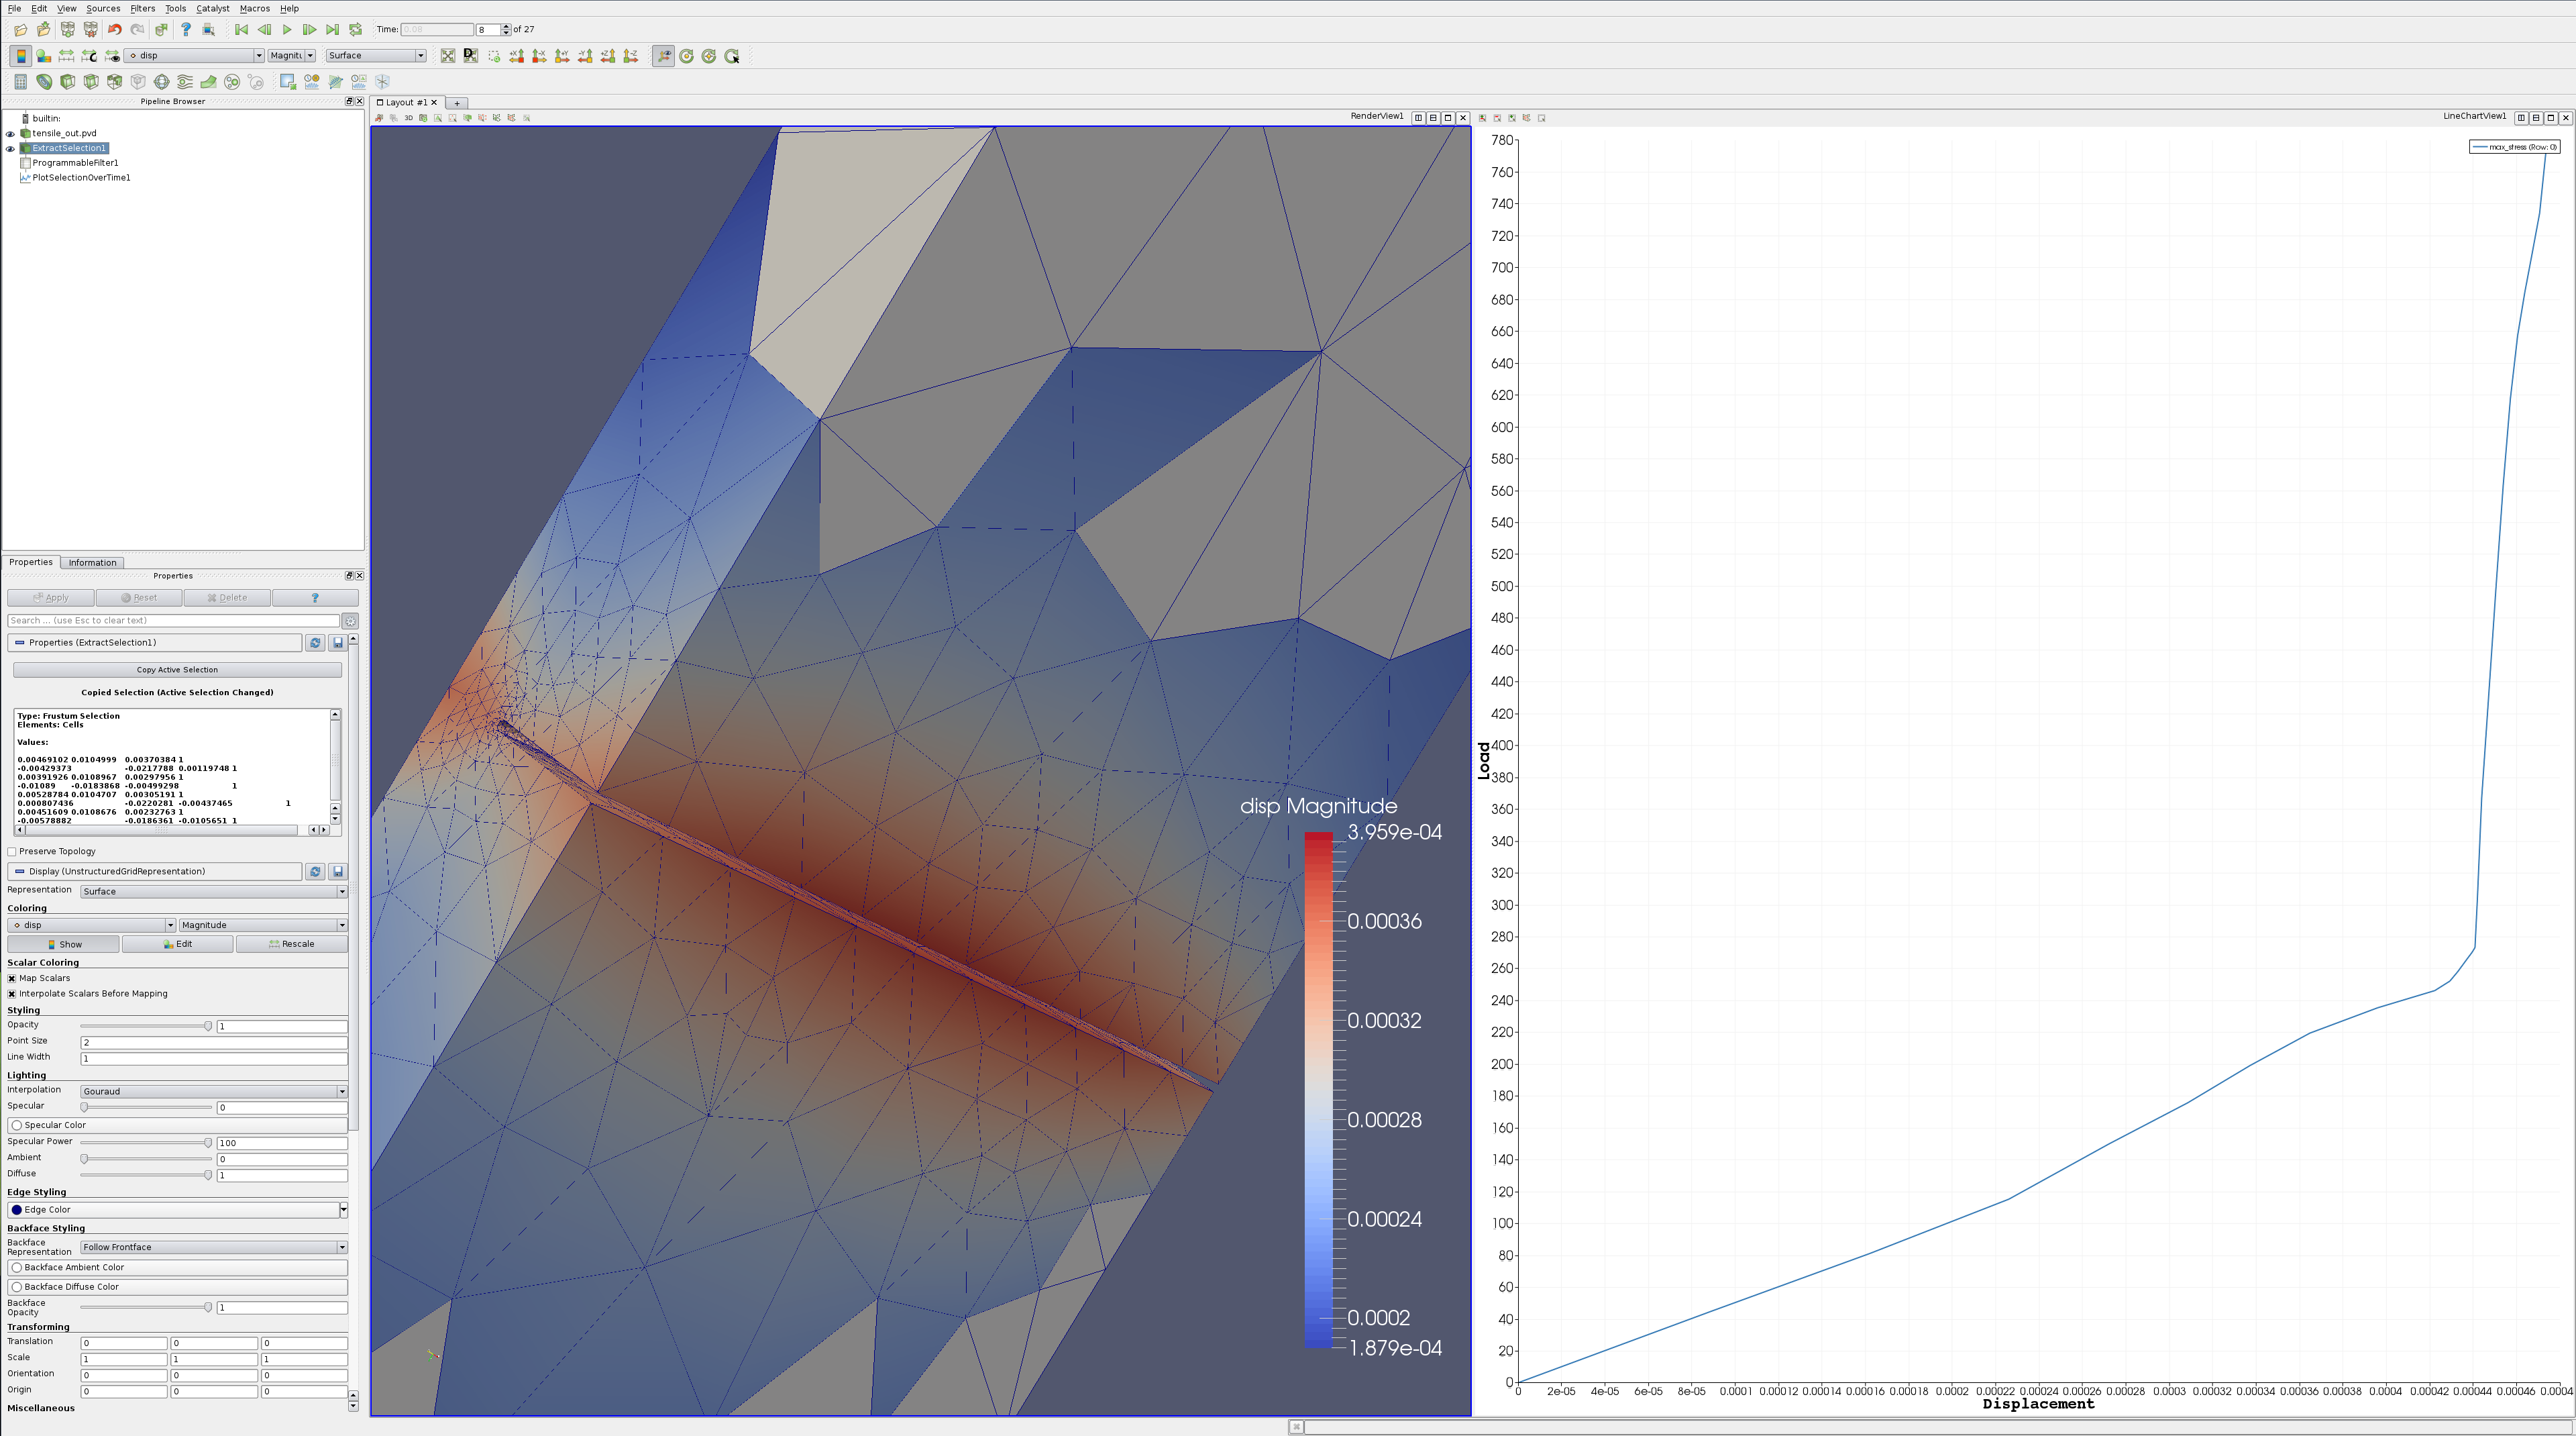The image size is (2576, 1436).
Task: Set view direction to +X
Action: click(517, 56)
